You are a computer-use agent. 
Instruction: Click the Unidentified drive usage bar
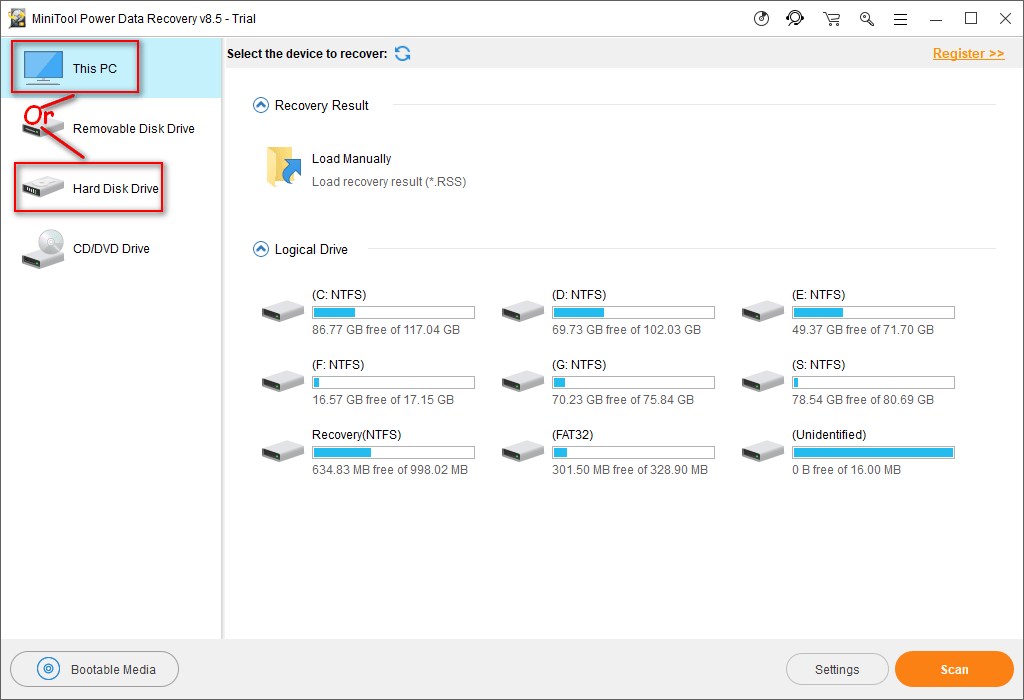(873, 453)
